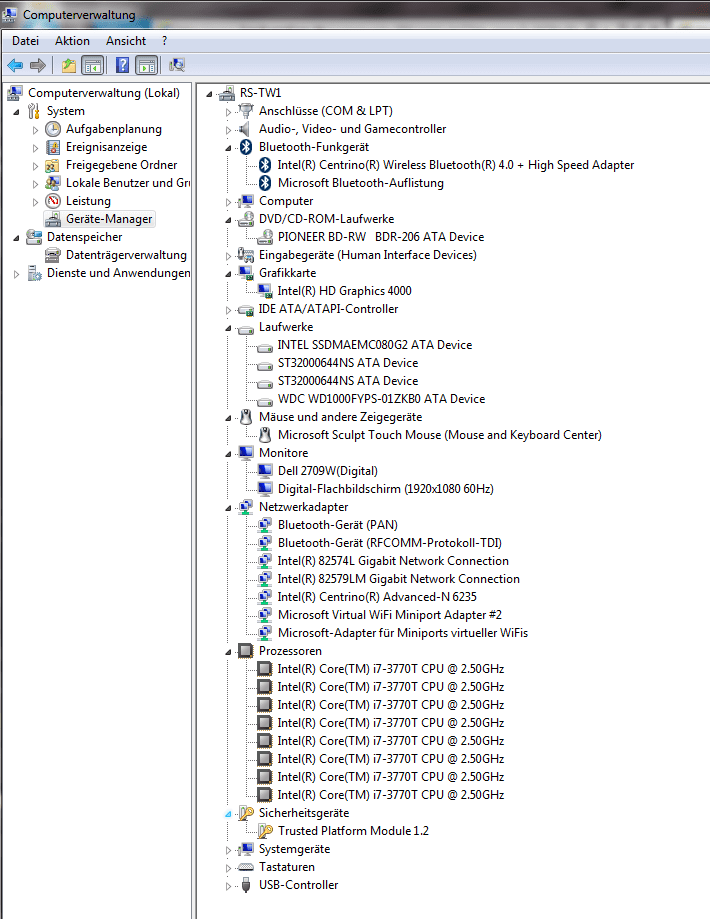The height and width of the screenshot is (919, 710).
Task: Expand Dienste und Anwendungen in left tree
Action: (x=16, y=274)
